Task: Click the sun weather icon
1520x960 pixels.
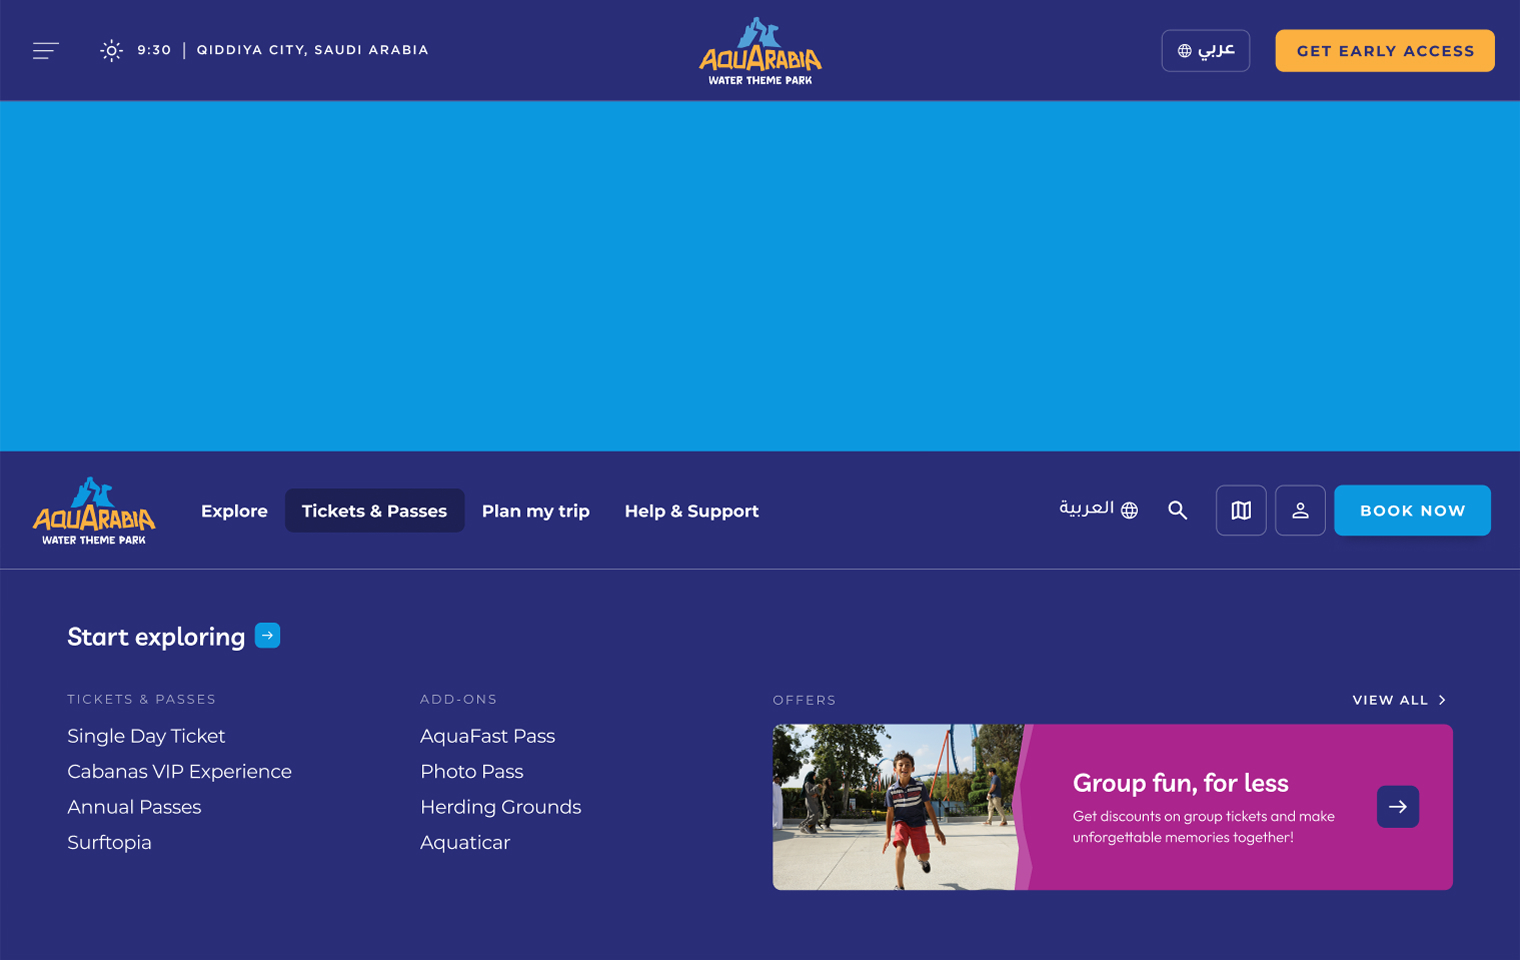Action: 111,50
